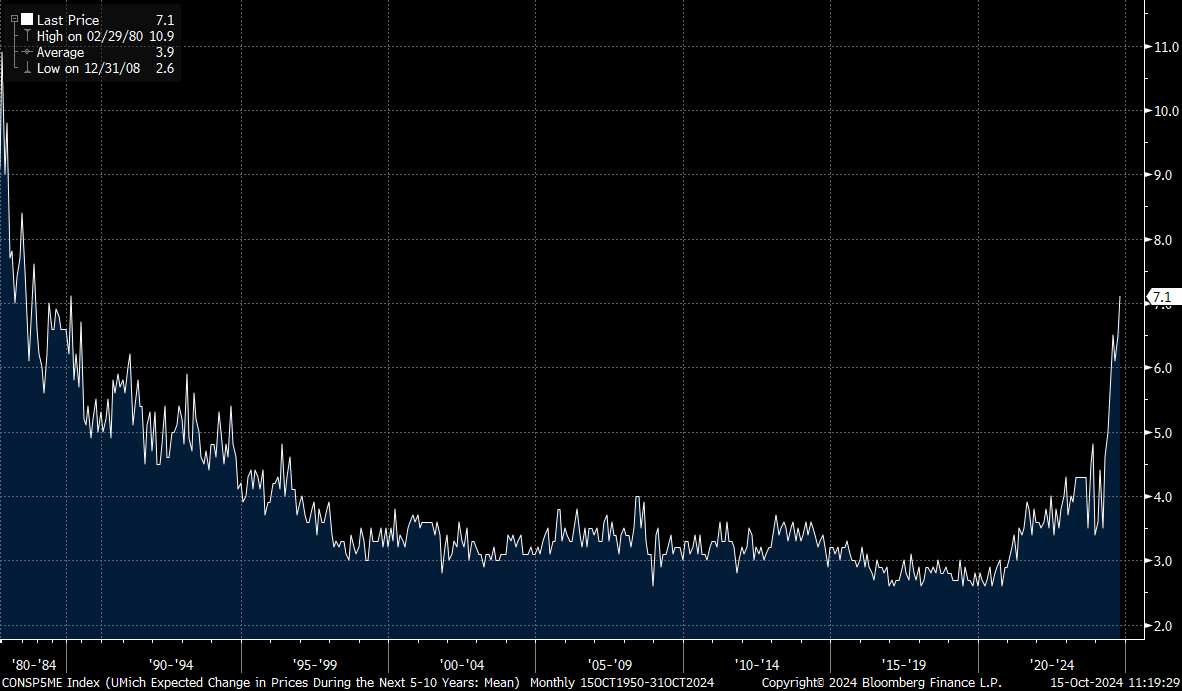Image resolution: width=1182 pixels, height=691 pixels.
Task: Click the legend value 2.6
Action: coord(165,68)
